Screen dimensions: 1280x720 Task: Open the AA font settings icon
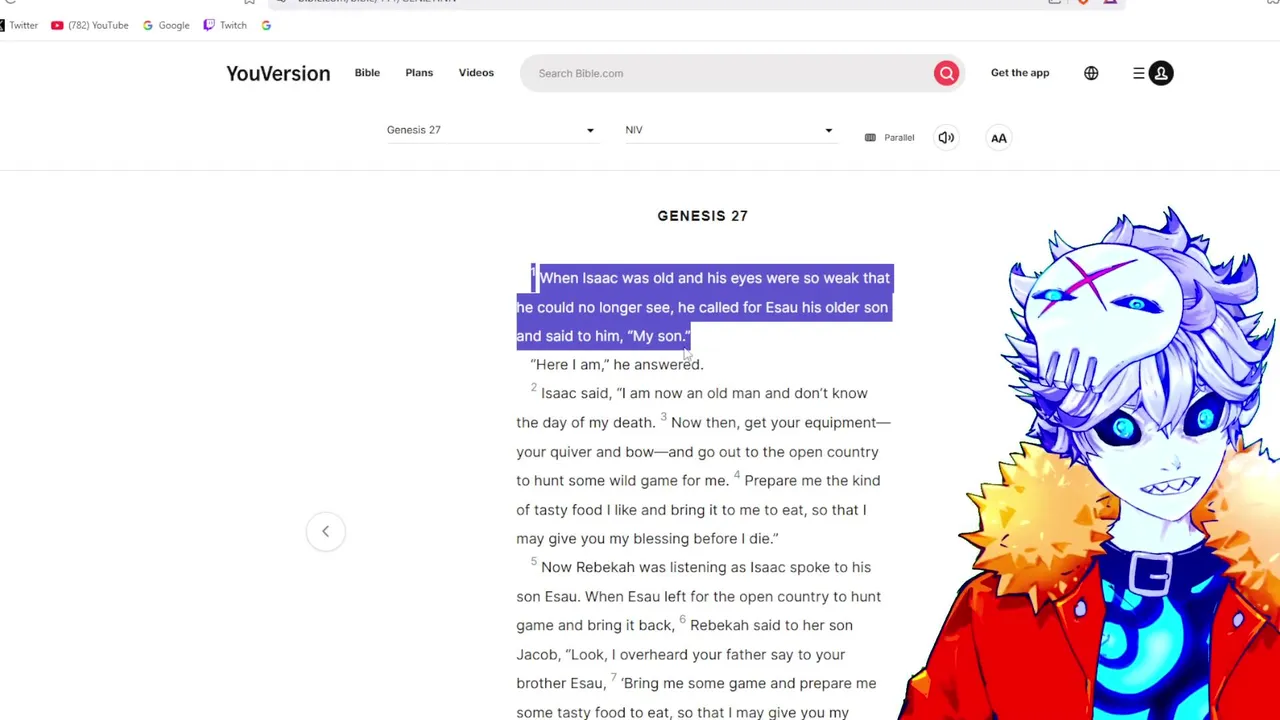point(999,138)
